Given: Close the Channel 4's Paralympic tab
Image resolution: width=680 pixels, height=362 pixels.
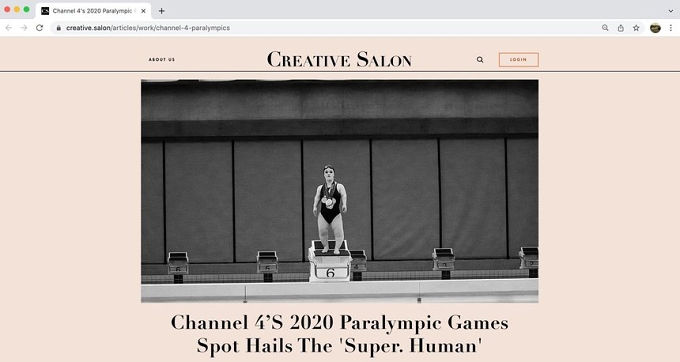Looking at the screenshot, I should tap(144, 11).
